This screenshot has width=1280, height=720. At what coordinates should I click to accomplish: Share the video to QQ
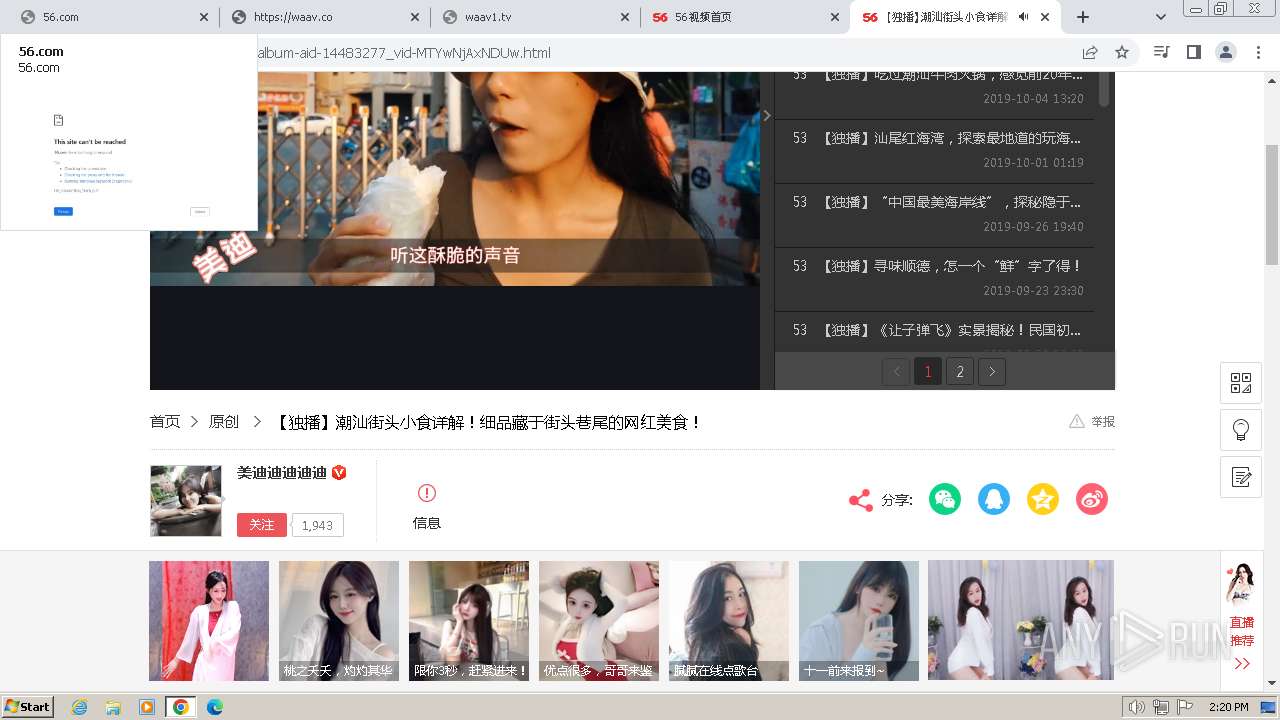point(994,499)
